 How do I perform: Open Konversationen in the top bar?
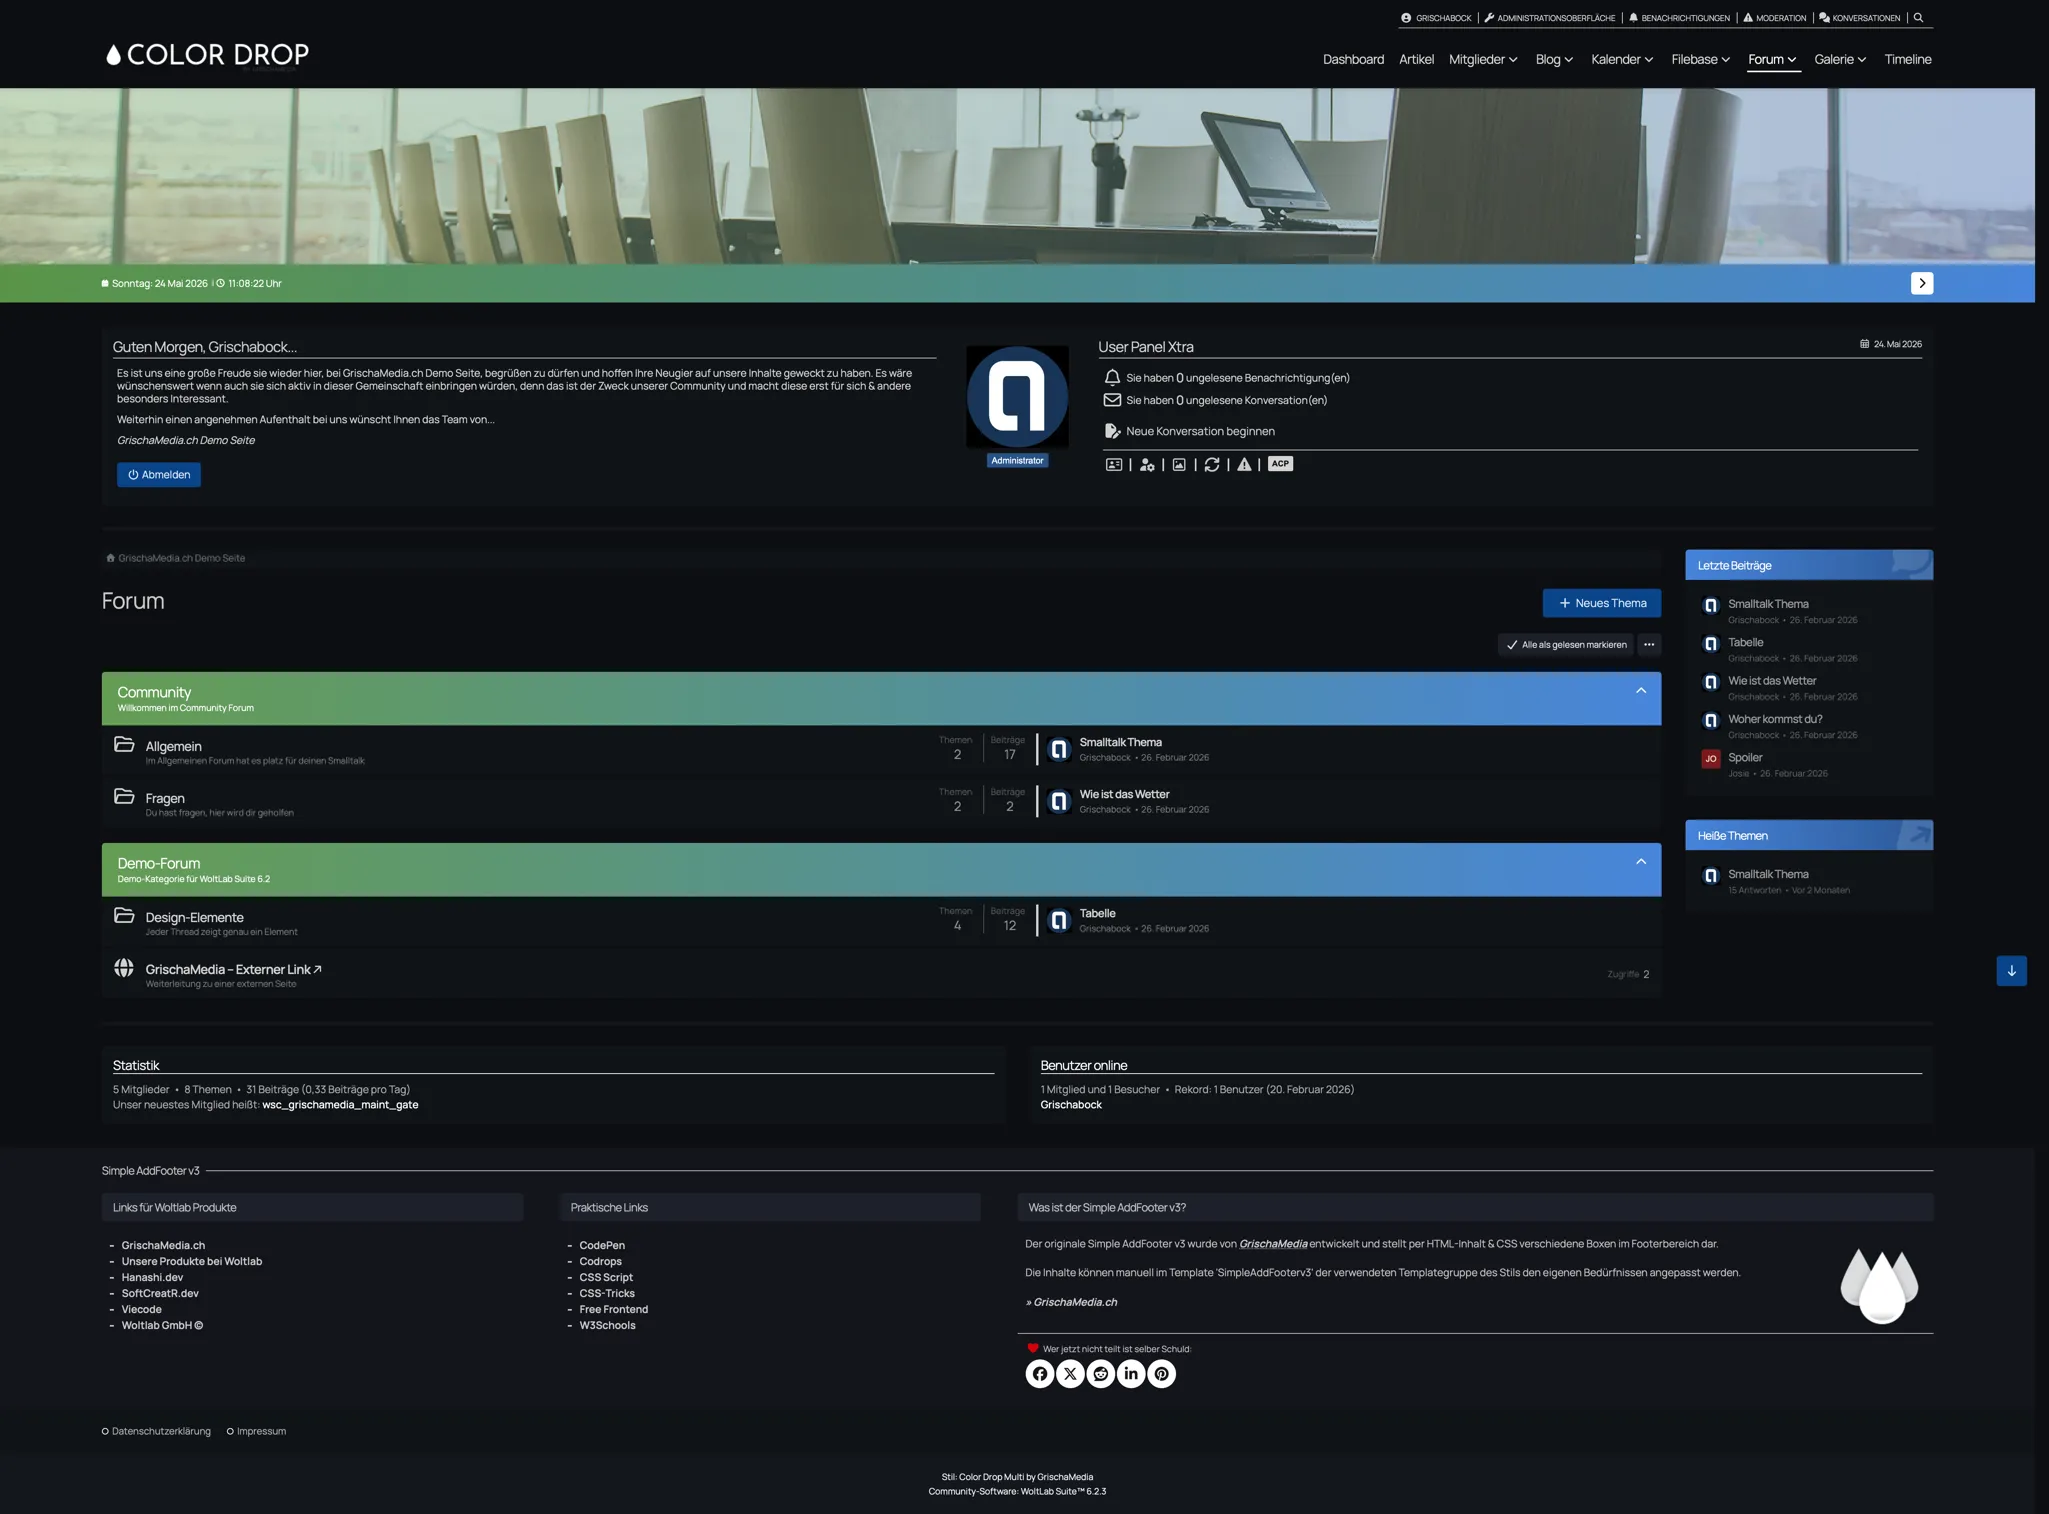coord(1860,18)
